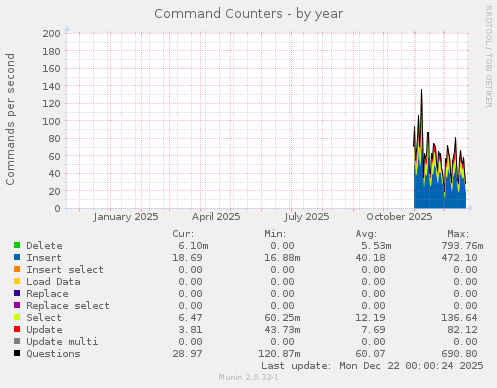Click the graph title 'Command Counters - by year'

point(248,14)
